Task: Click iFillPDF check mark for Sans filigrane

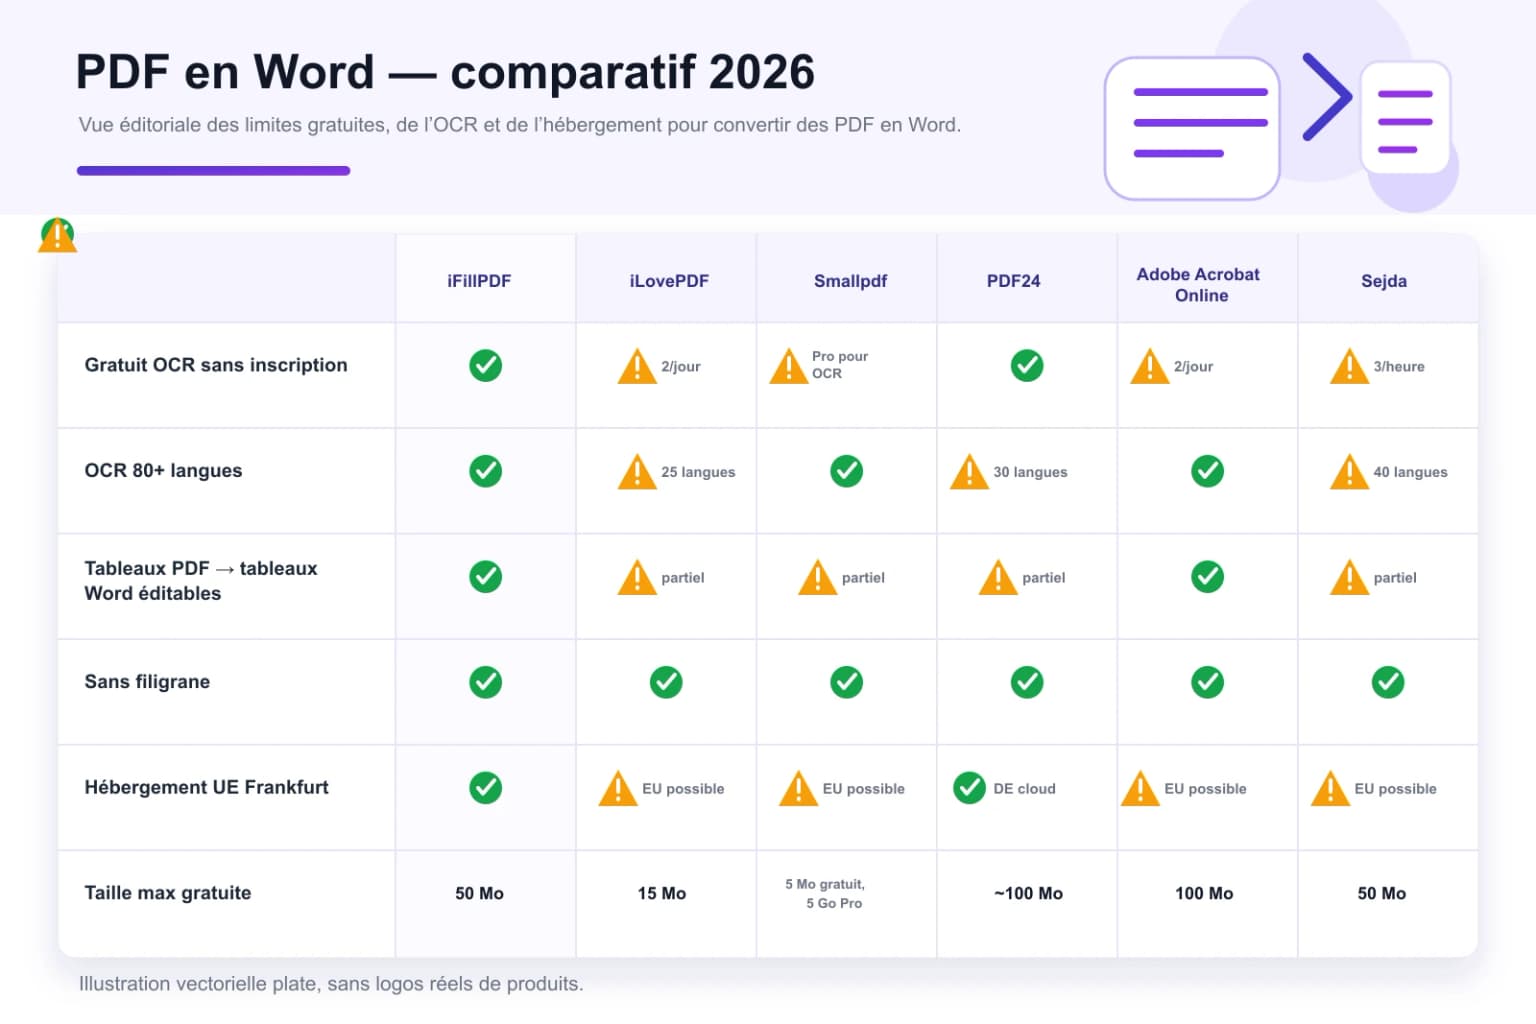Action: pyautogui.click(x=486, y=682)
